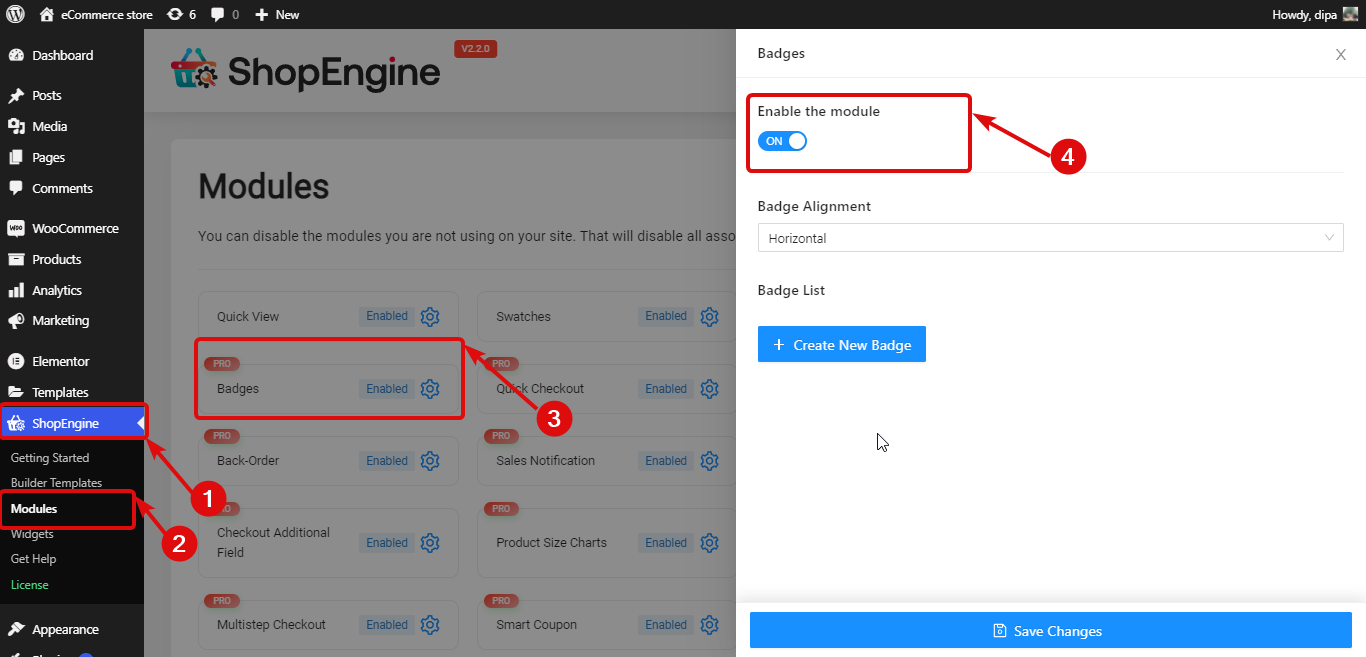Open Builder Templates submenu item

tap(56, 483)
